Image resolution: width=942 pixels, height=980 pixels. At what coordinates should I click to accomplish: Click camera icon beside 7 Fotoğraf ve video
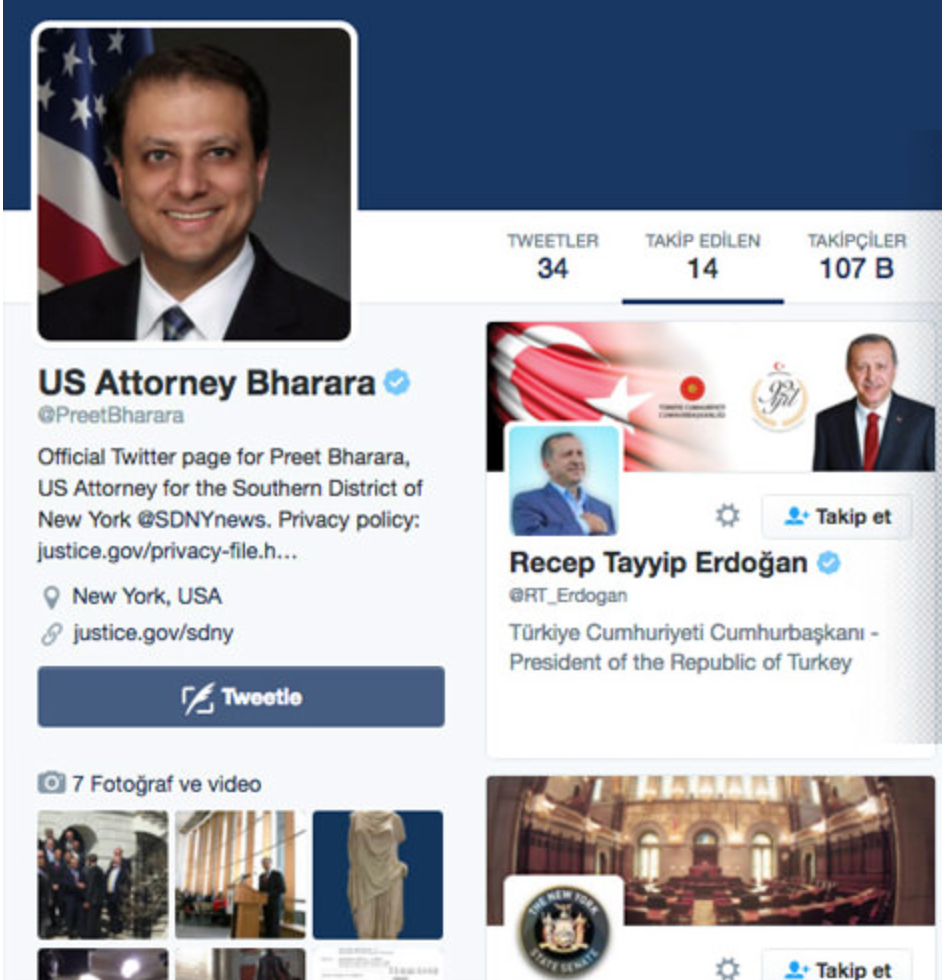[x=51, y=783]
